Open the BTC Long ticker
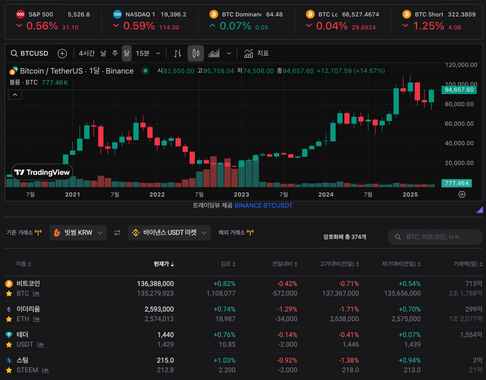The width and height of the screenshot is (486, 380). (343, 20)
